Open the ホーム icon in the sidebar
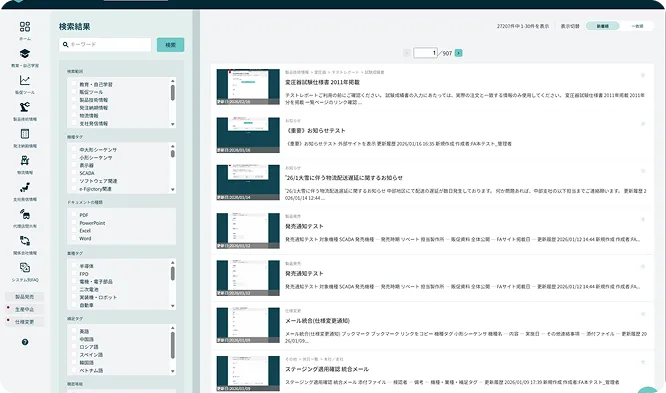The image size is (666, 393). 25,27
